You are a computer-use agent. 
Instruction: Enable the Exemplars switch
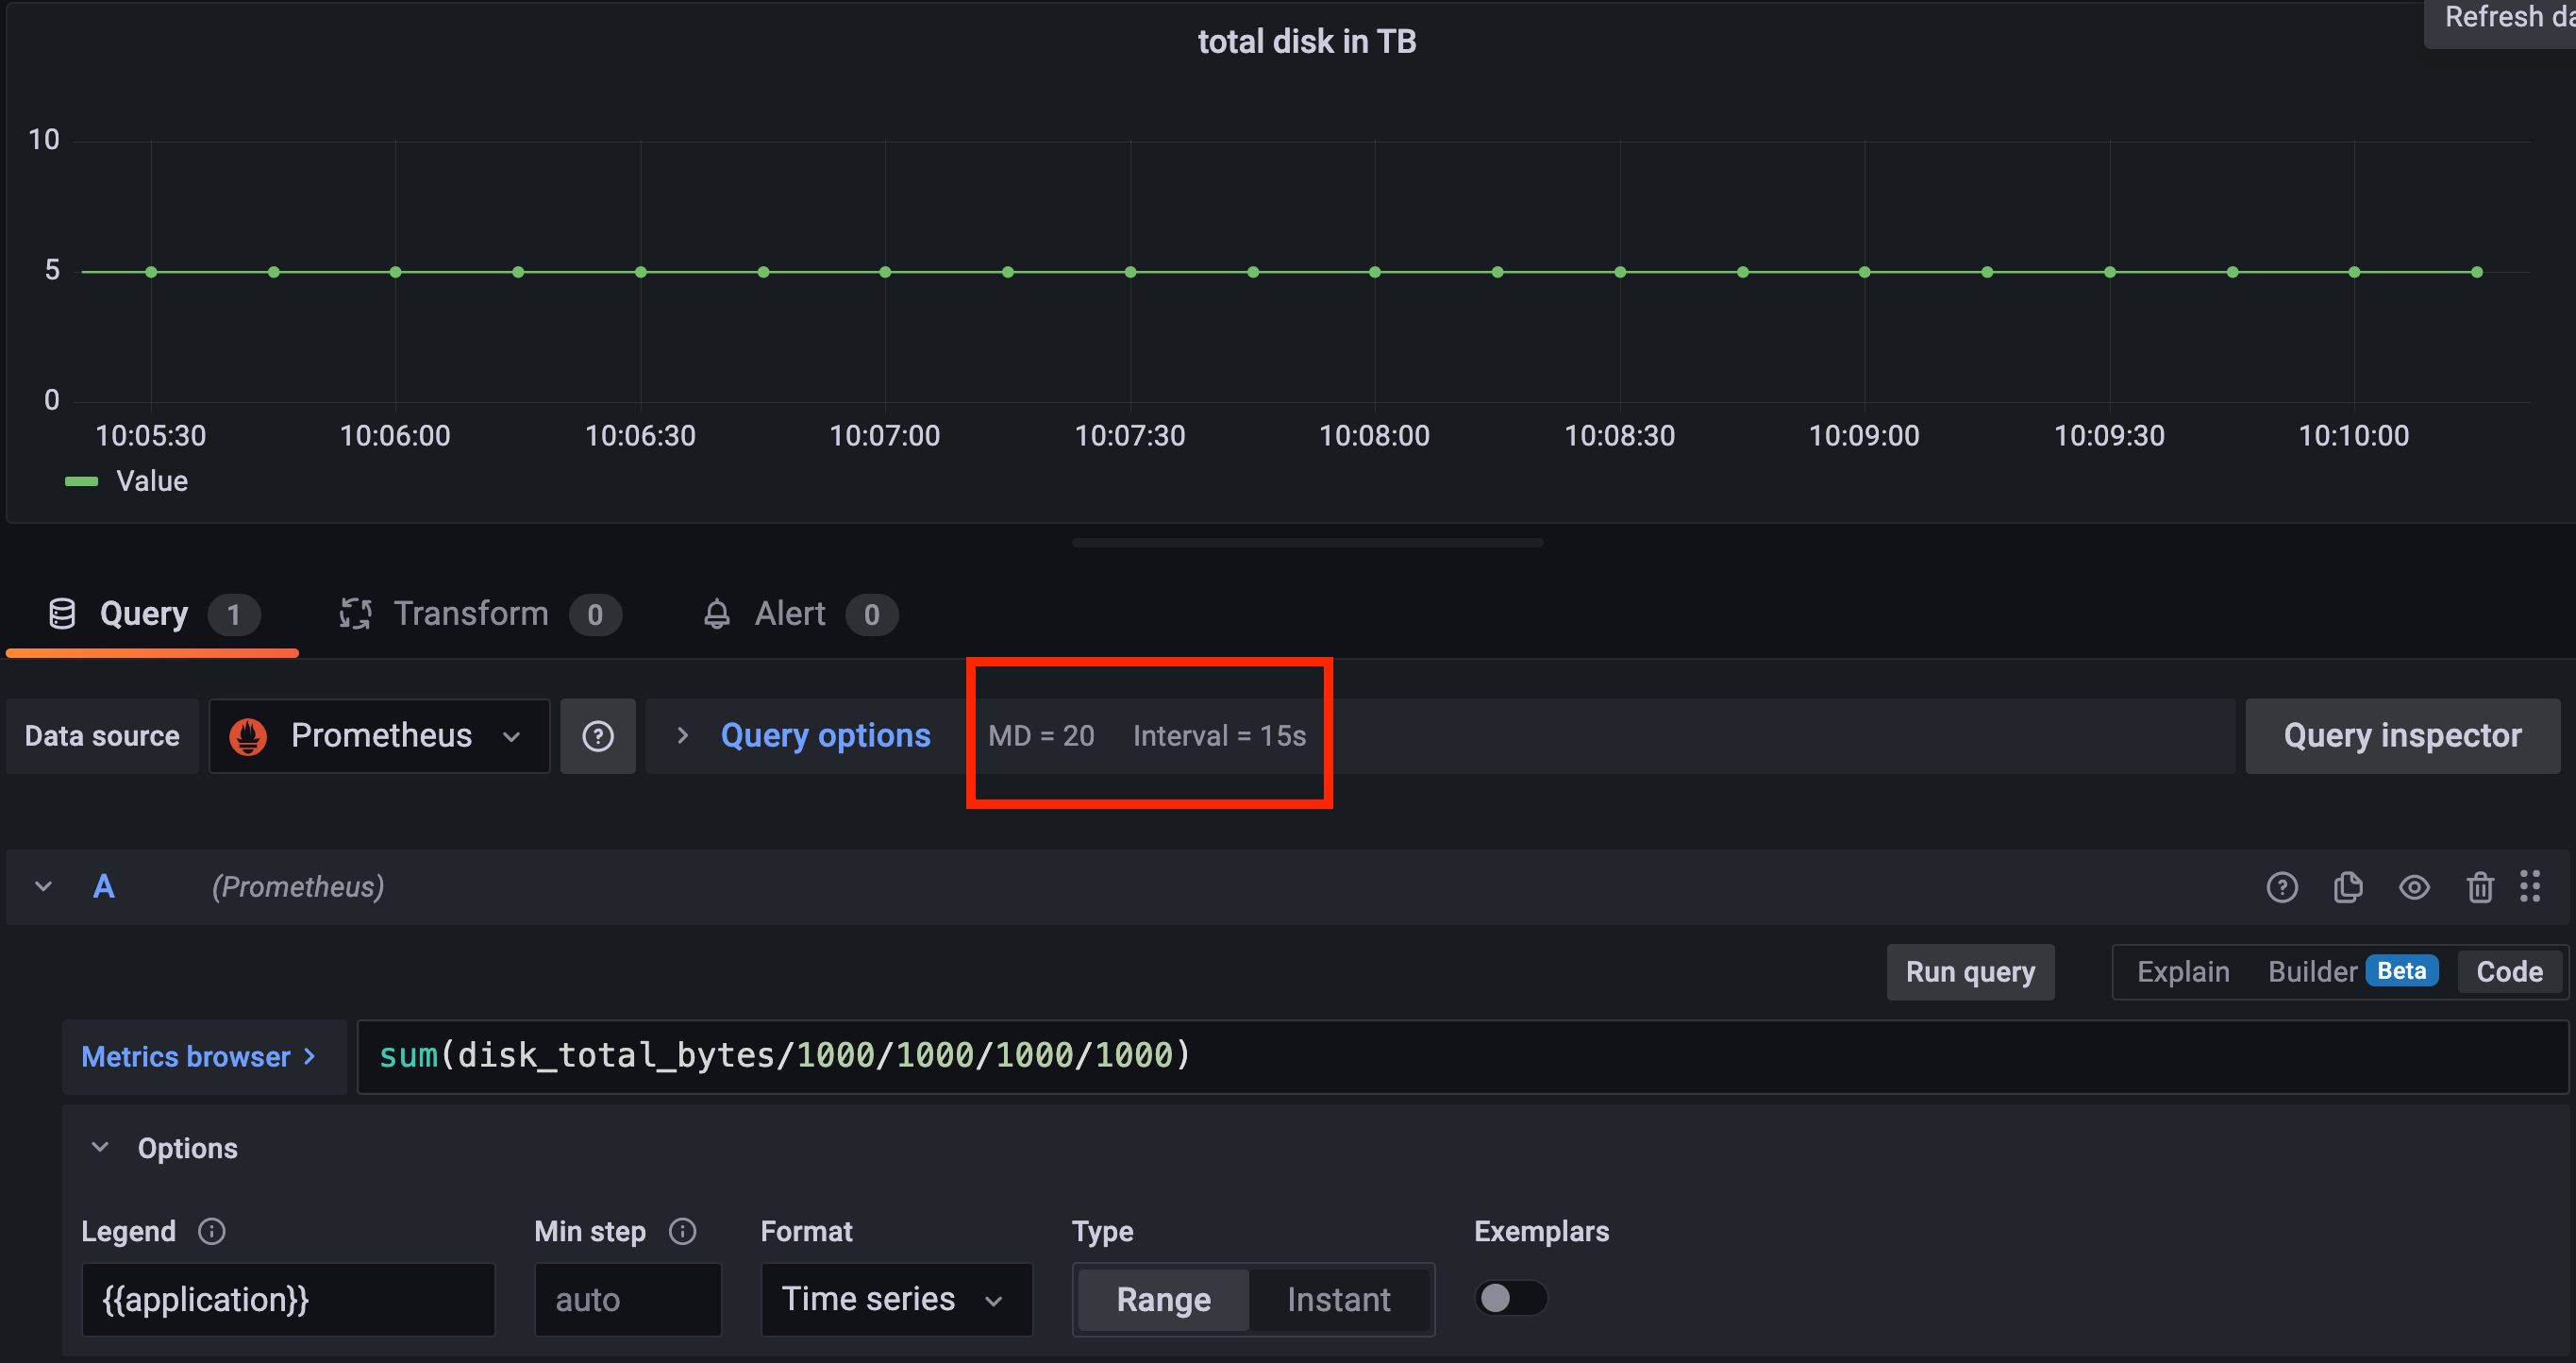click(1510, 1298)
